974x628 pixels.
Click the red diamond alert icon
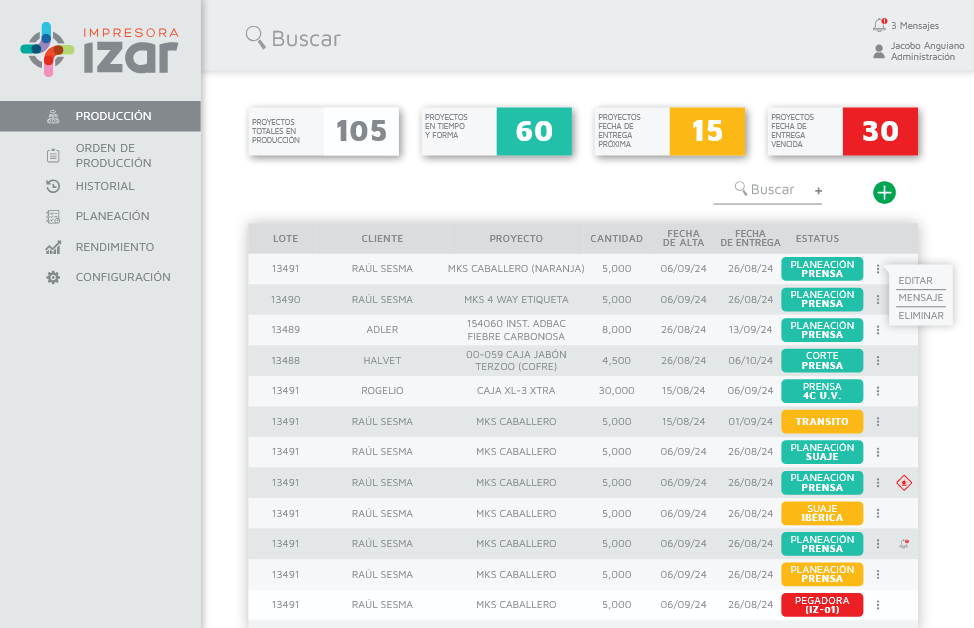pyautogui.click(x=904, y=483)
